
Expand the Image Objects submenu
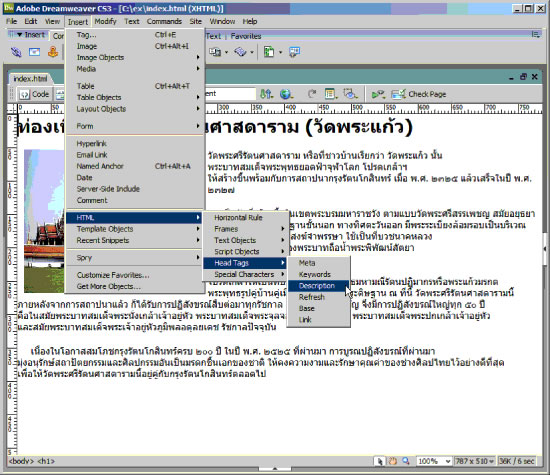[134, 57]
